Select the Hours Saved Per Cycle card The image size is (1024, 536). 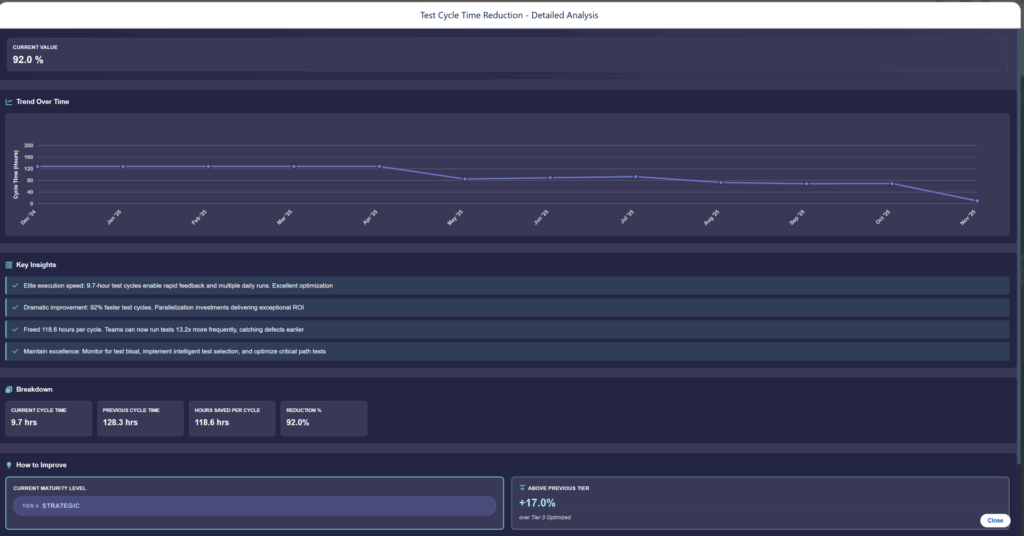pos(231,418)
